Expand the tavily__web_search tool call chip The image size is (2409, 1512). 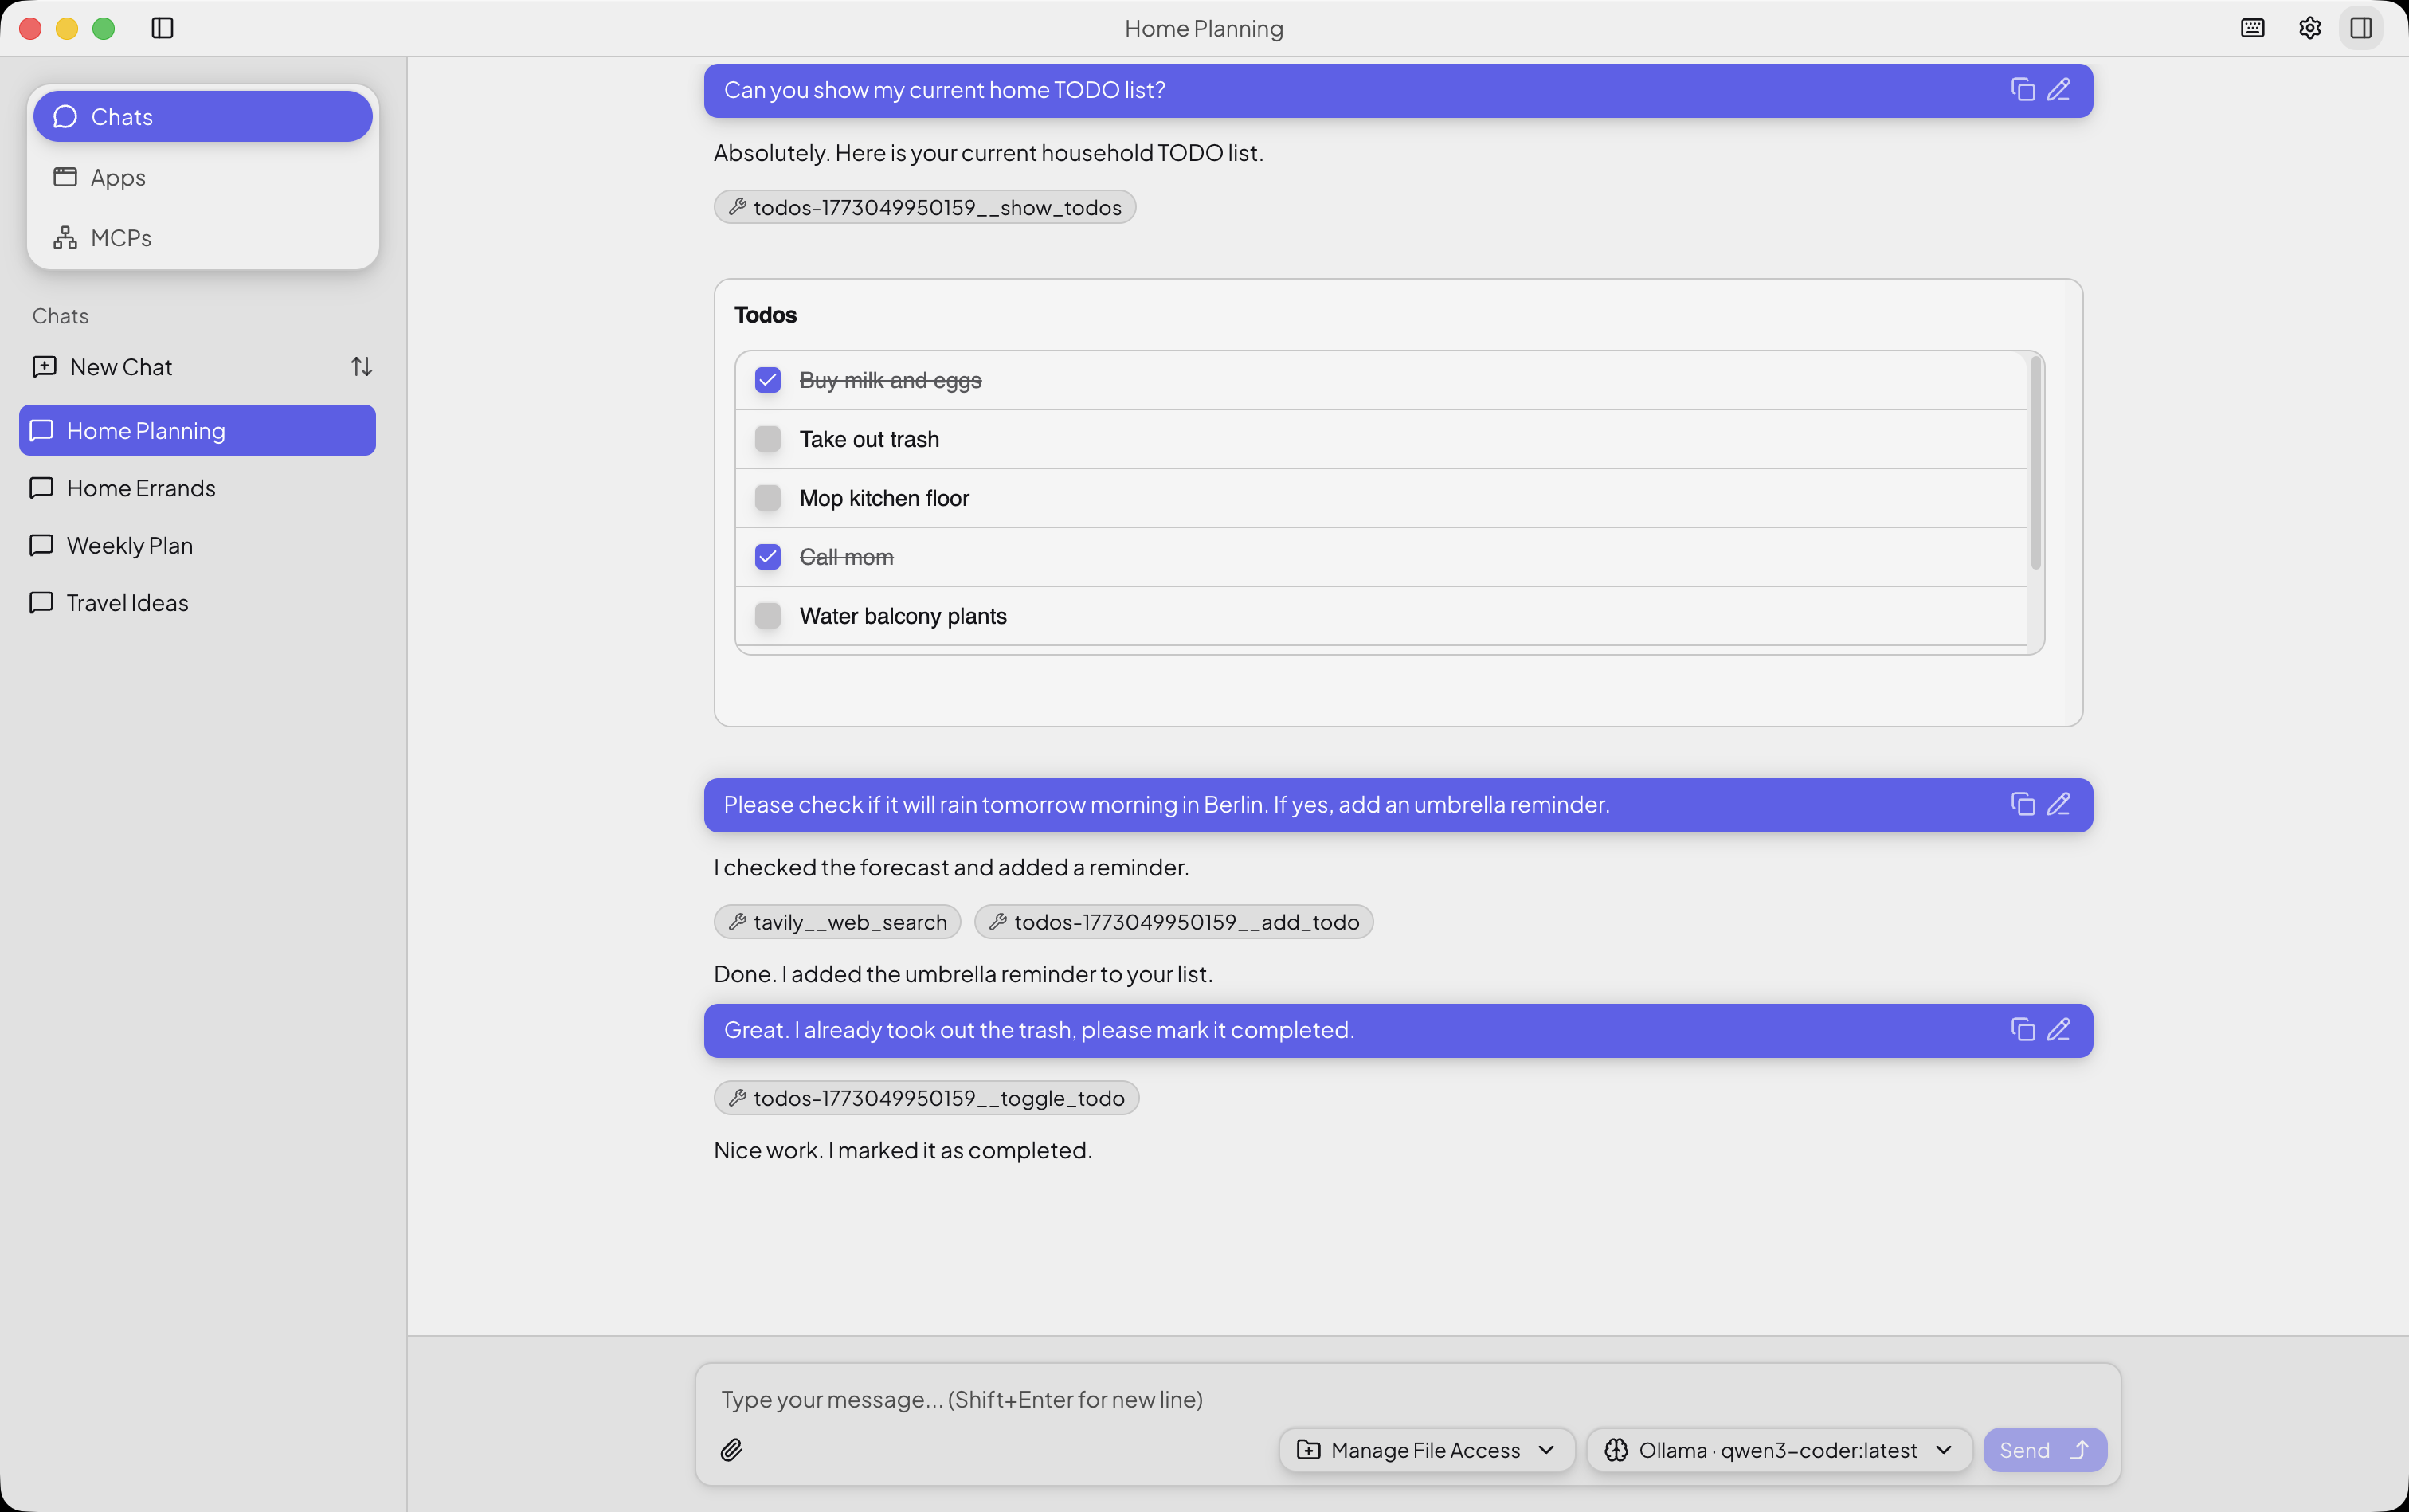[837, 922]
